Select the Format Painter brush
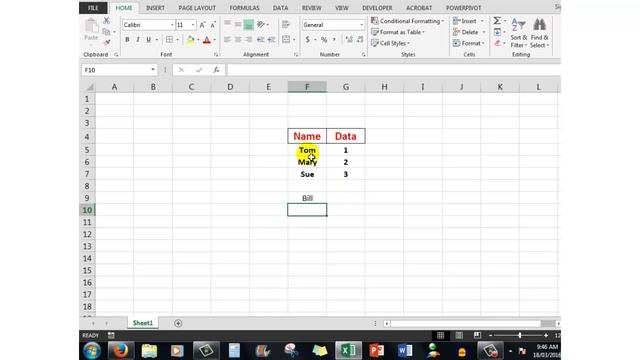The image size is (640, 360). (107, 42)
